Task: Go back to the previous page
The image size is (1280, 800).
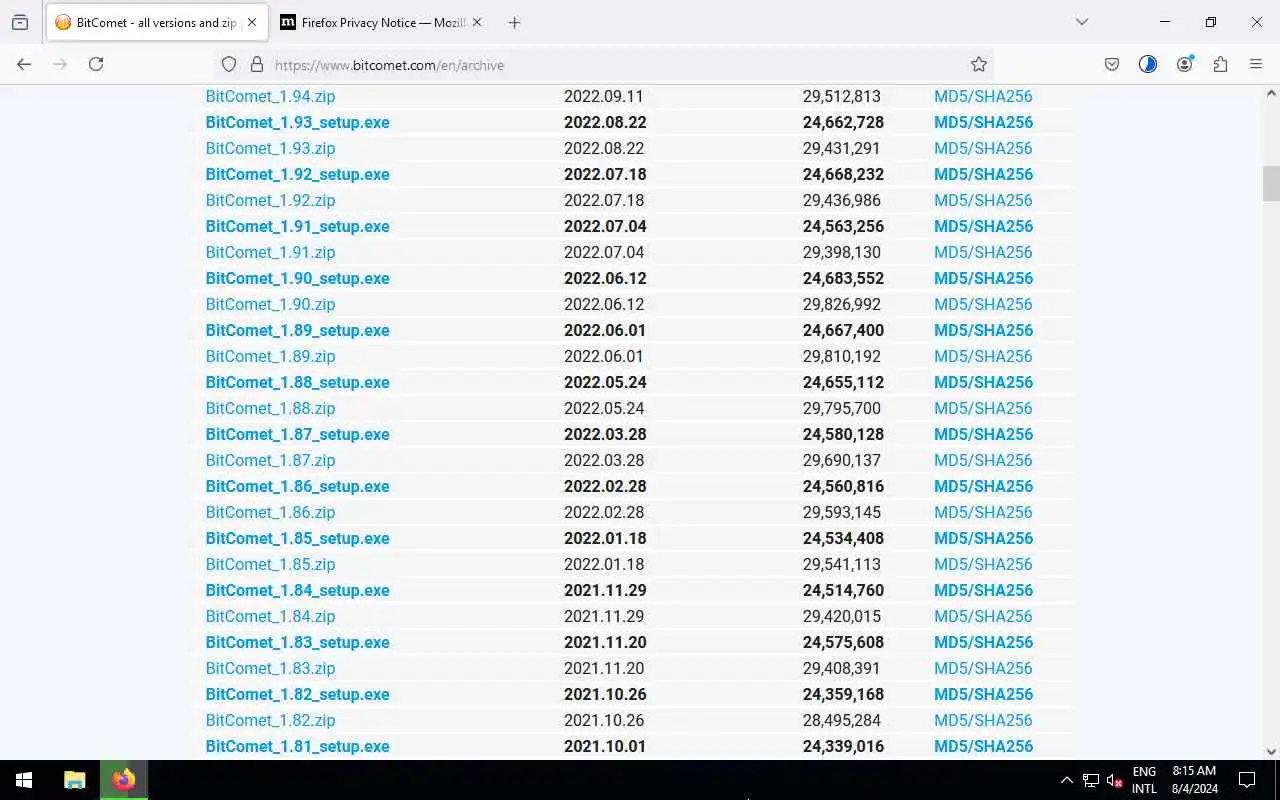Action: click(x=24, y=64)
